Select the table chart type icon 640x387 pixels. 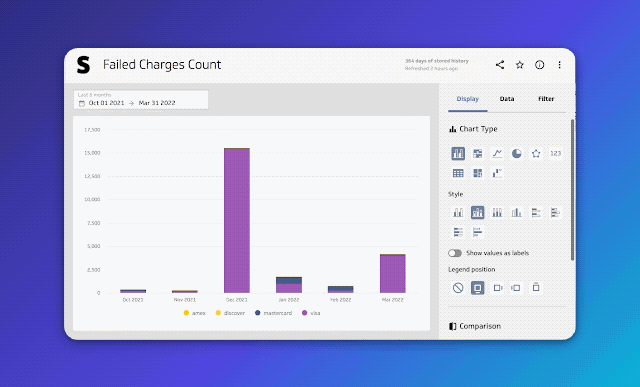click(x=458, y=173)
